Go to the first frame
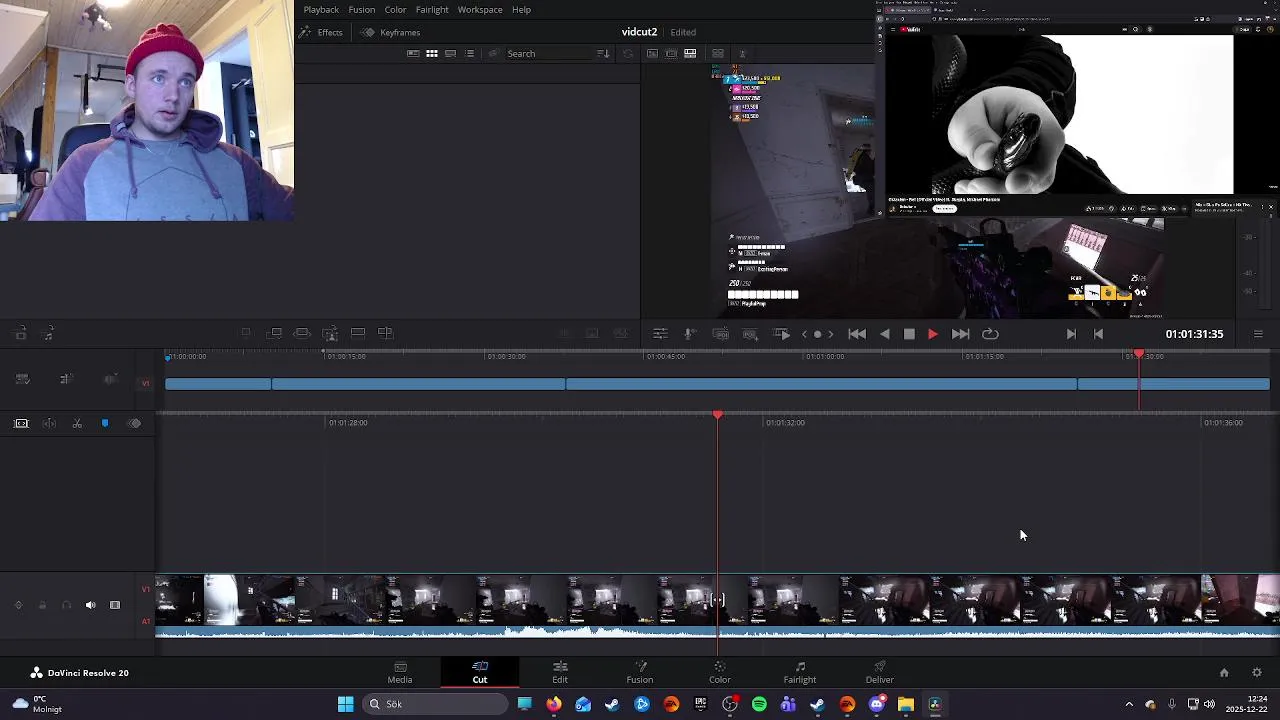This screenshot has width=1280, height=720. tap(857, 334)
